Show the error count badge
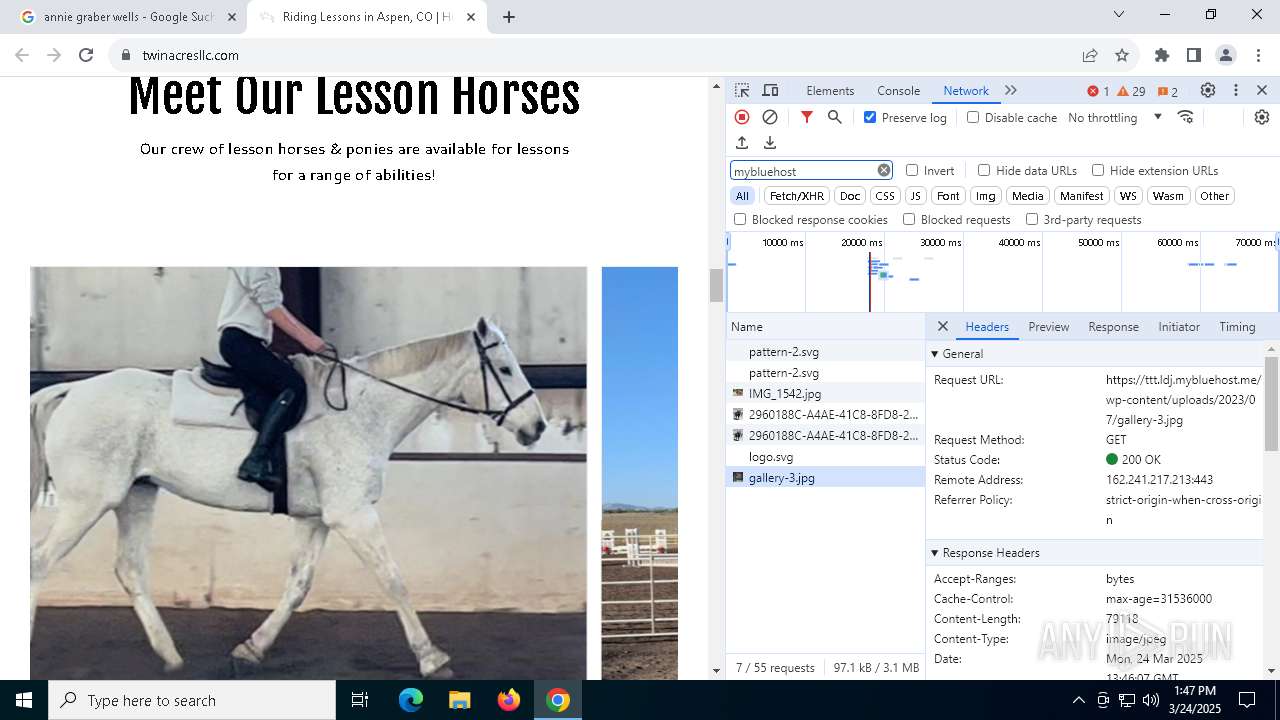 [x=1098, y=91]
